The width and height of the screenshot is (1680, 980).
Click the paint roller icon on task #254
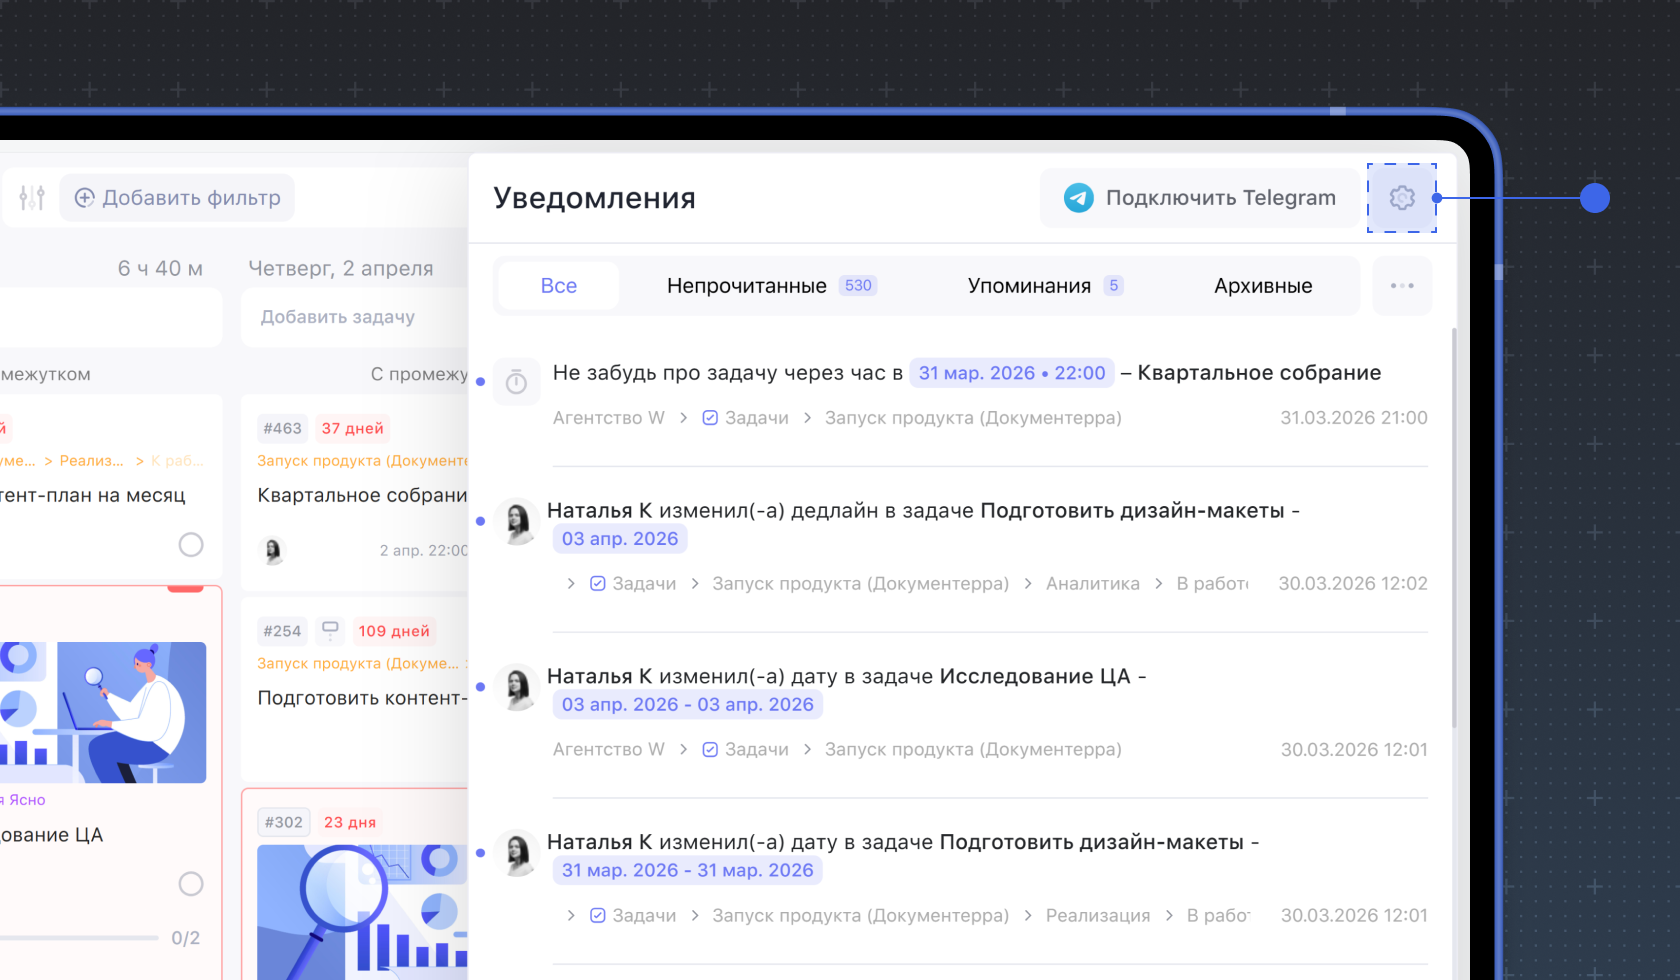(330, 630)
